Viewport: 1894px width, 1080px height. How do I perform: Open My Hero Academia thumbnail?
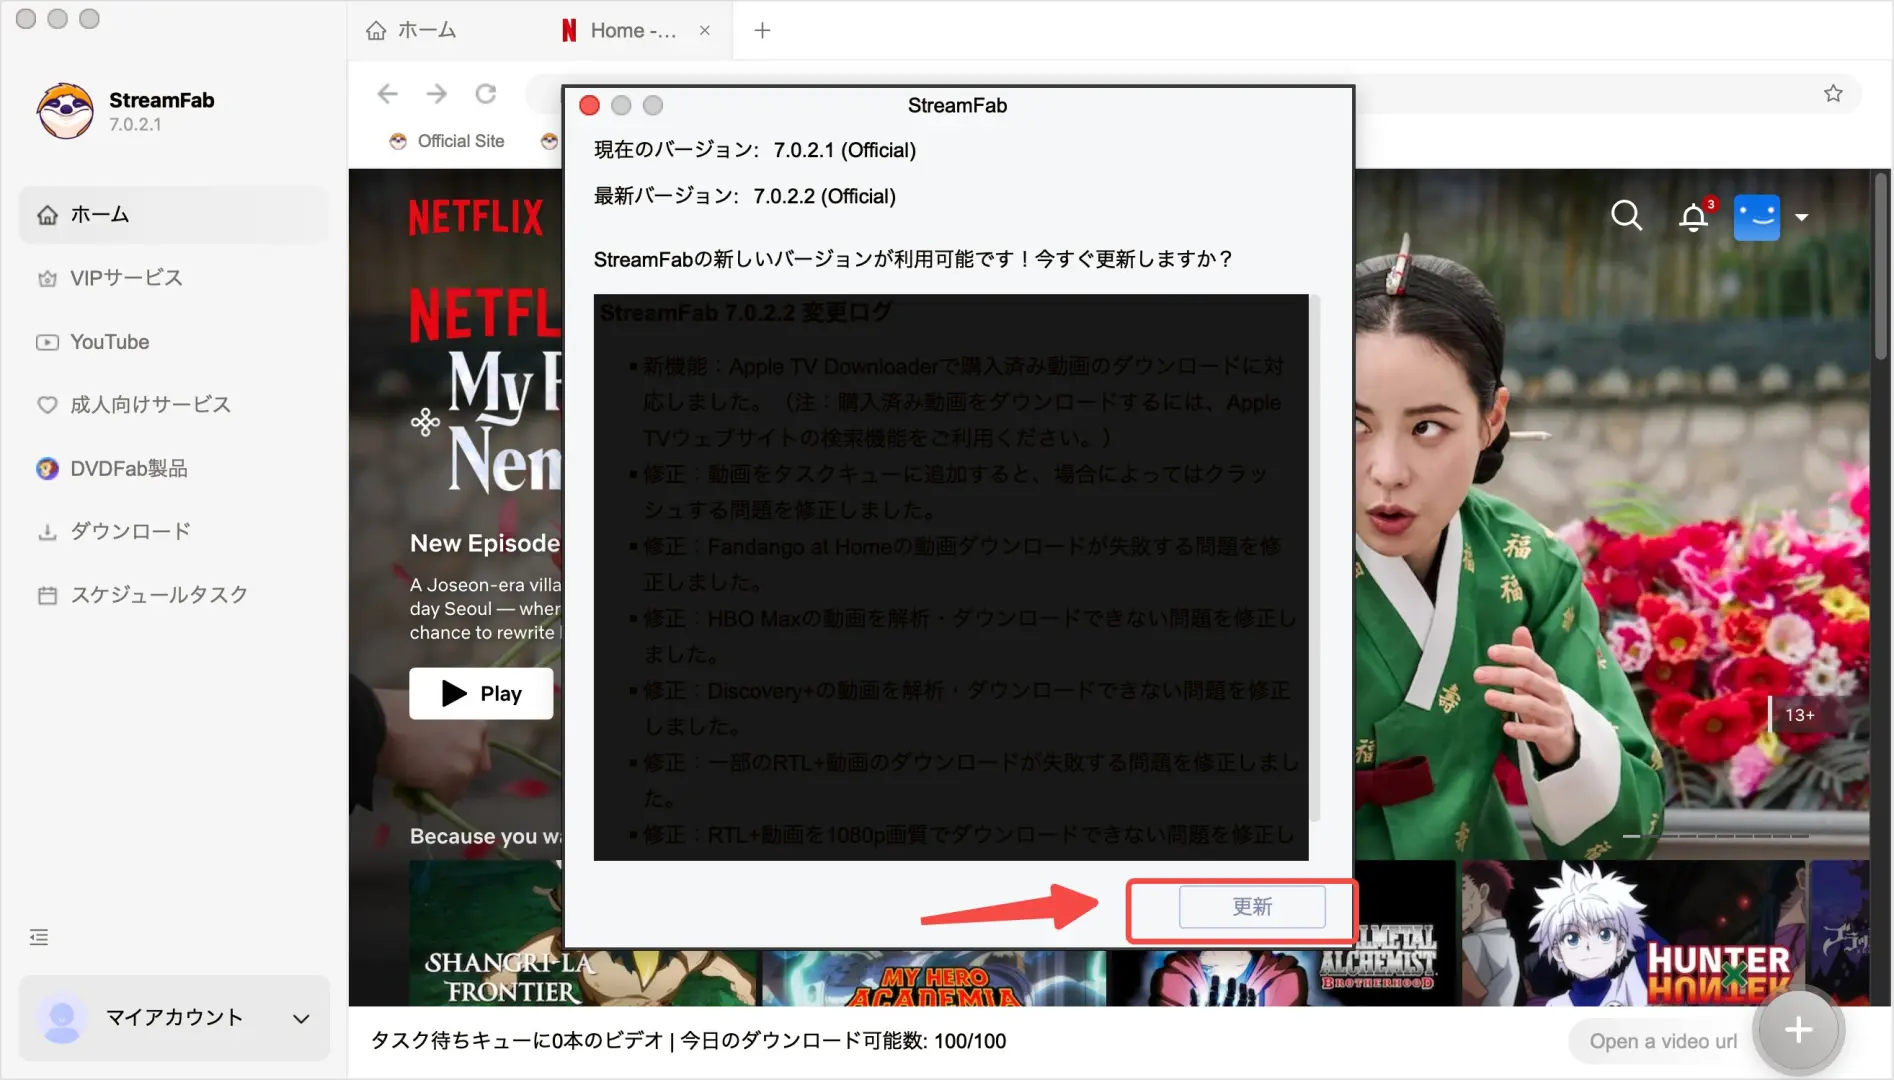[935, 978]
